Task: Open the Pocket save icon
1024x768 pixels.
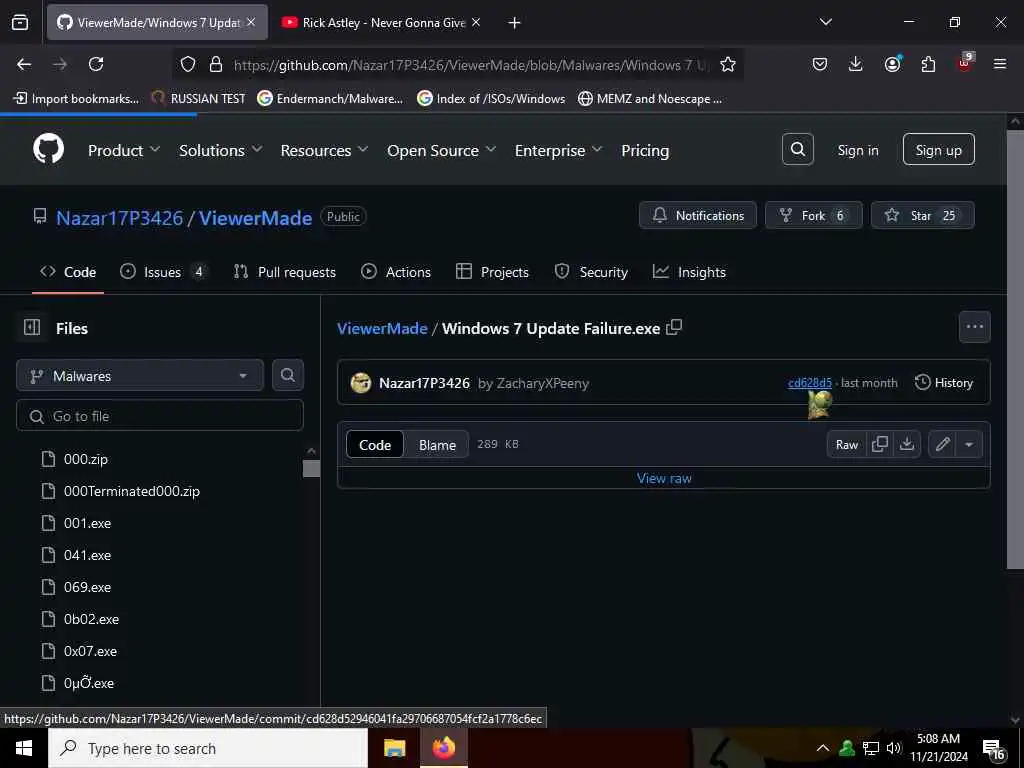Action: [820, 64]
